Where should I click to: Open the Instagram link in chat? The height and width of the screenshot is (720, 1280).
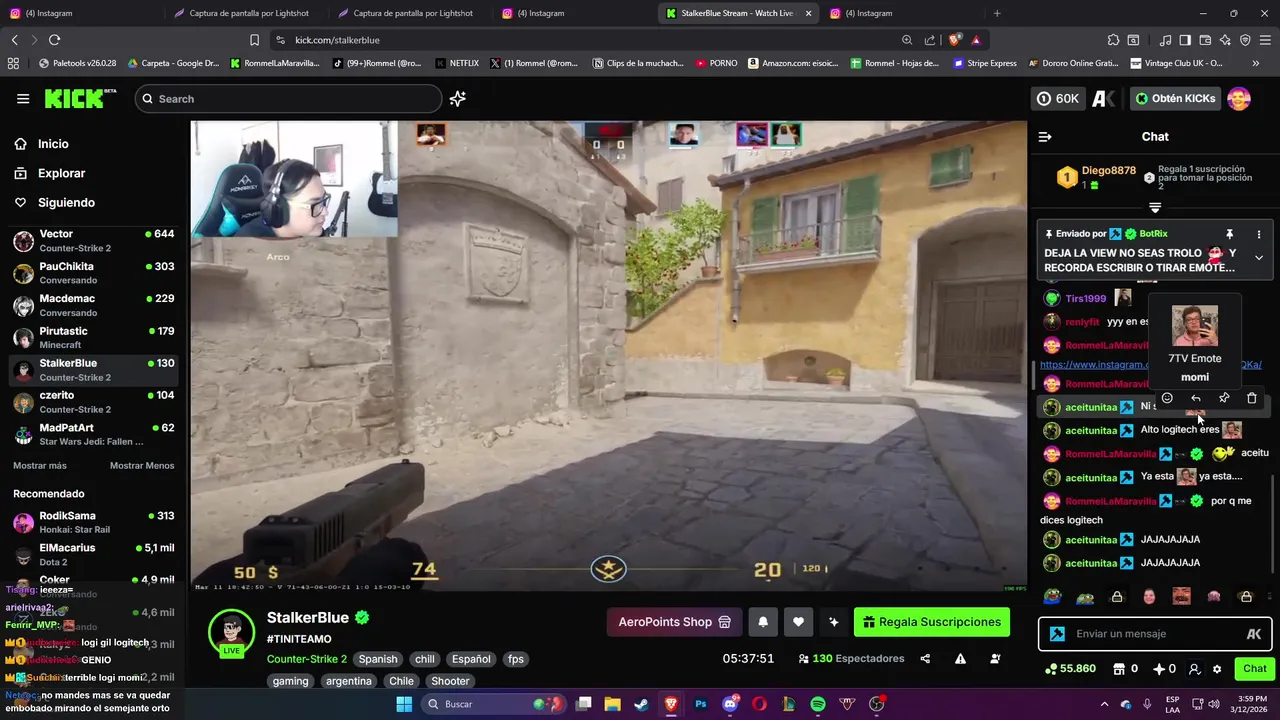pyautogui.click(x=1094, y=365)
